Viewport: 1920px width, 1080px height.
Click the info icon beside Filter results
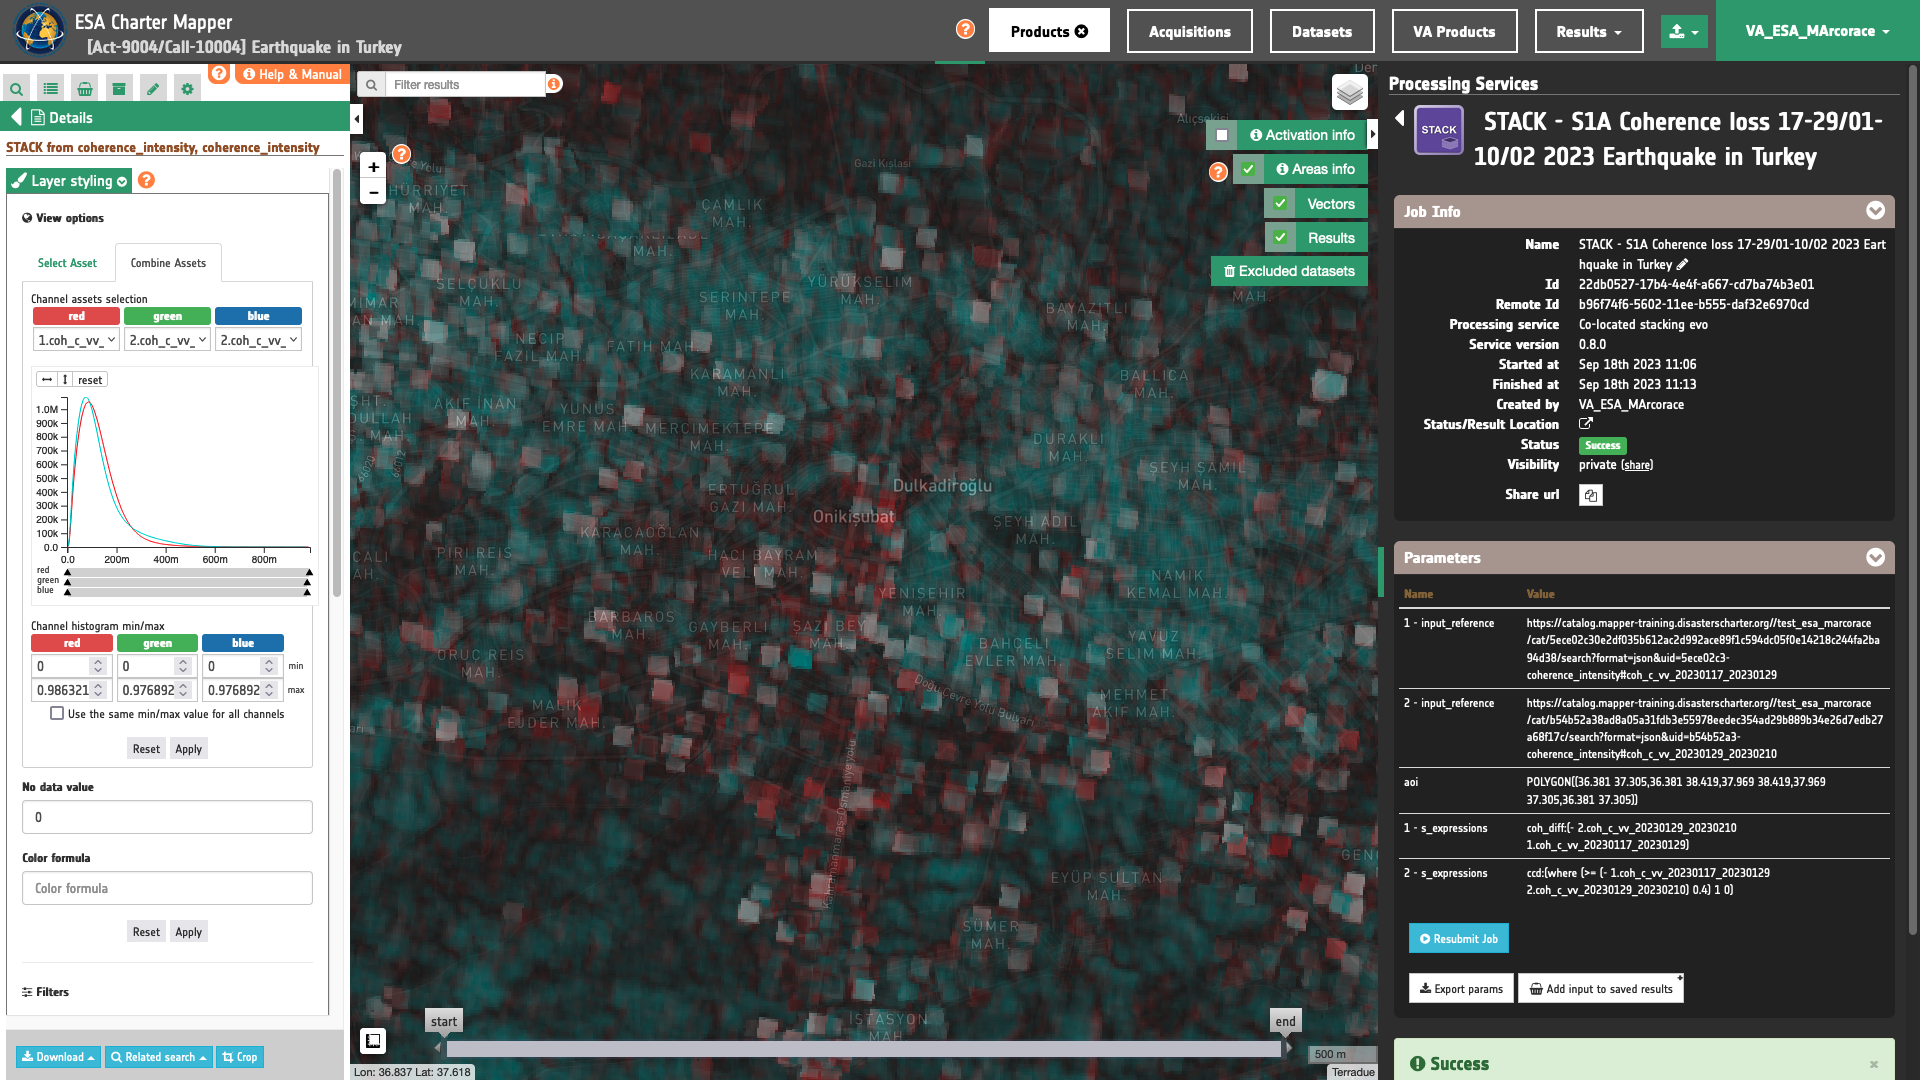click(554, 84)
